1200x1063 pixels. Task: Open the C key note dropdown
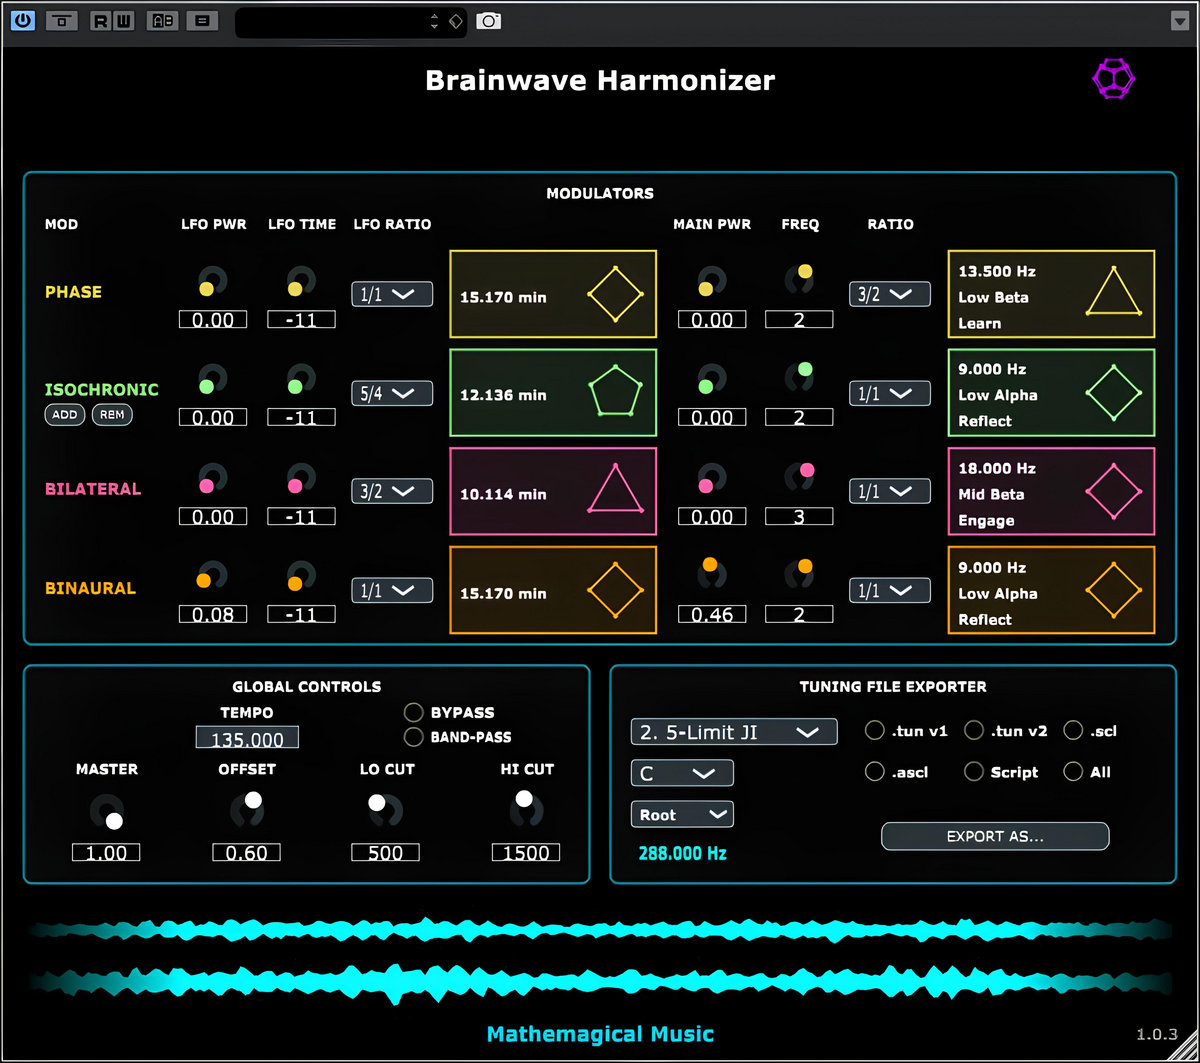coord(682,773)
